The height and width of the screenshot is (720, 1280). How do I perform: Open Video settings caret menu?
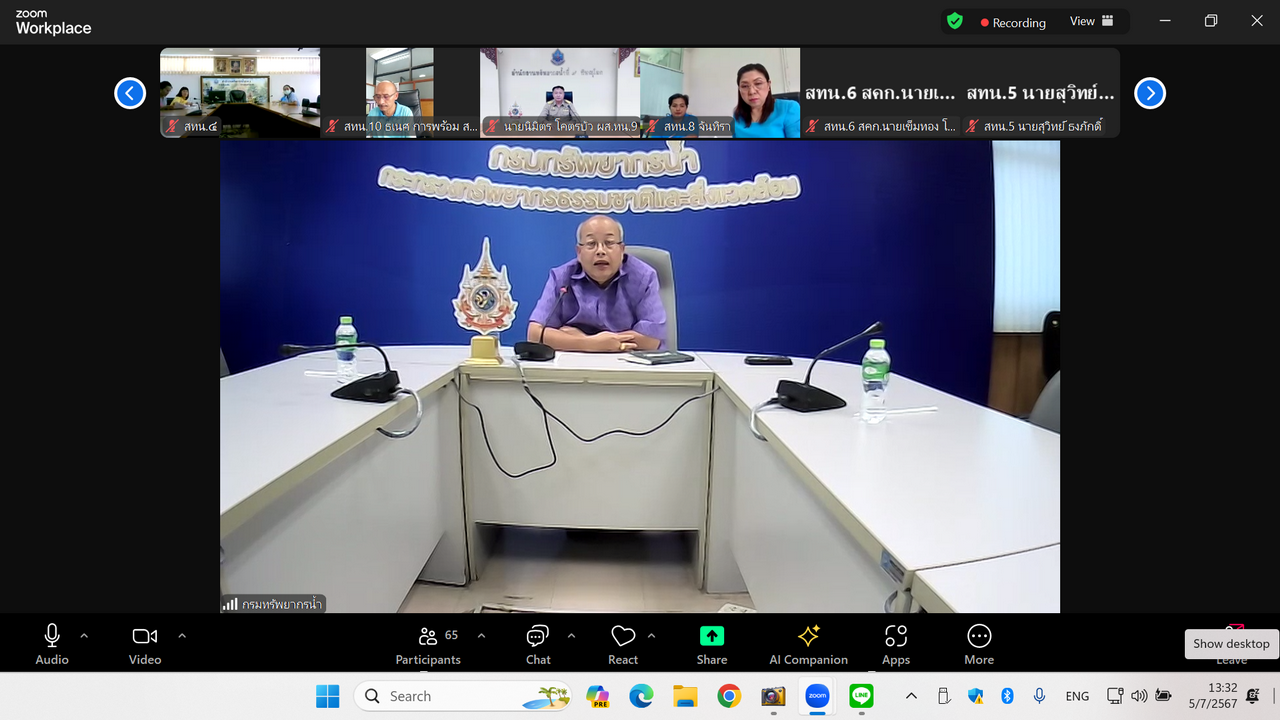click(182, 636)
